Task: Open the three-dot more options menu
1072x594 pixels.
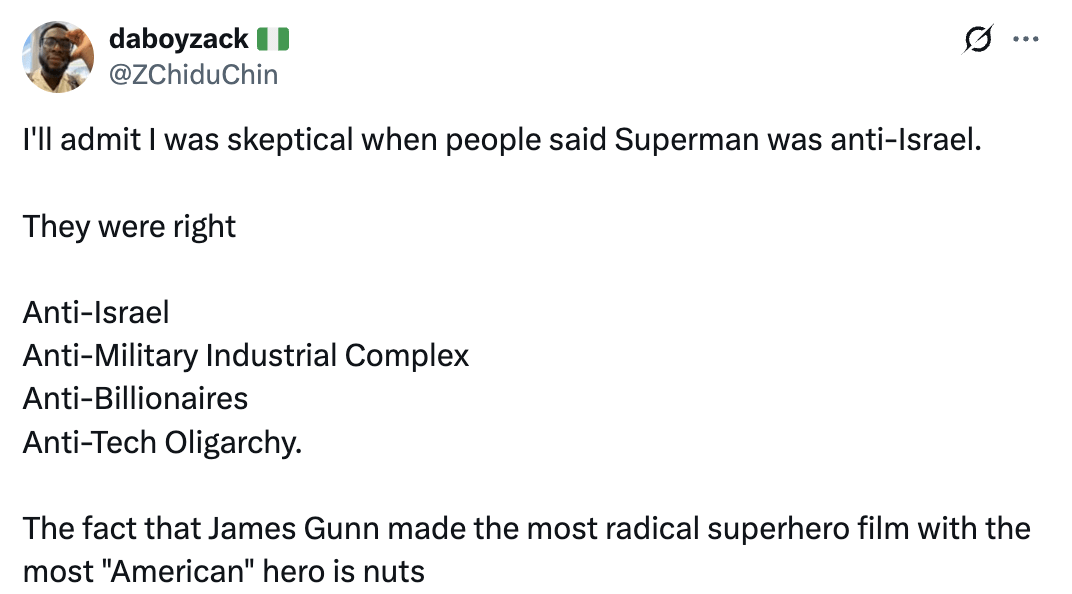Action: [x=1026, y=40]
